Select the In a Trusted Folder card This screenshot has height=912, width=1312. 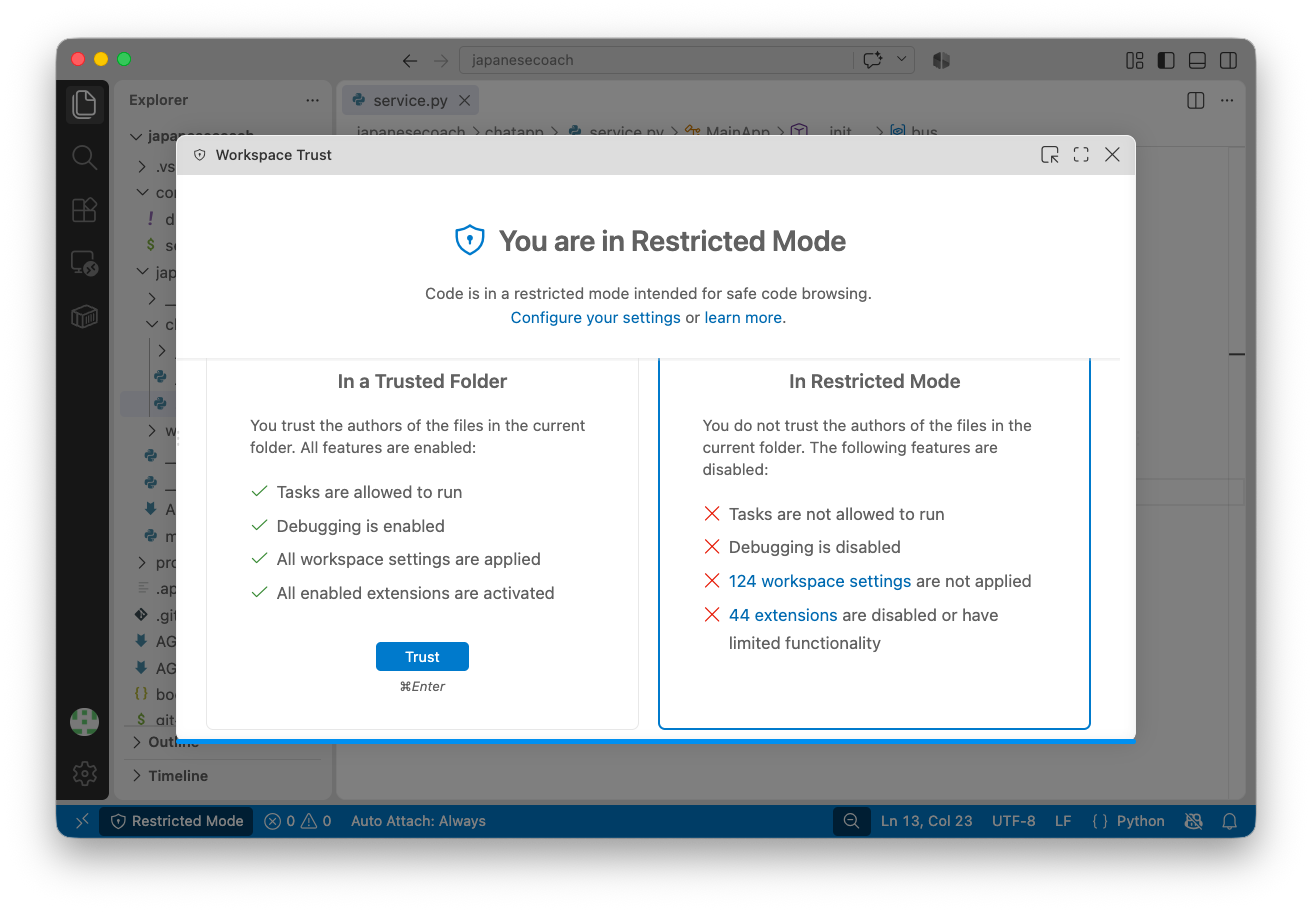pyautogui.click(x=422, y=544)
